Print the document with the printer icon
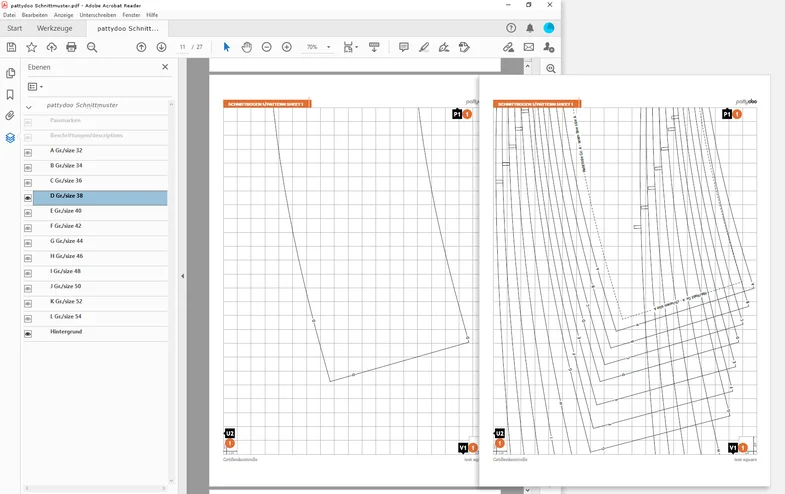 (71, 47)
